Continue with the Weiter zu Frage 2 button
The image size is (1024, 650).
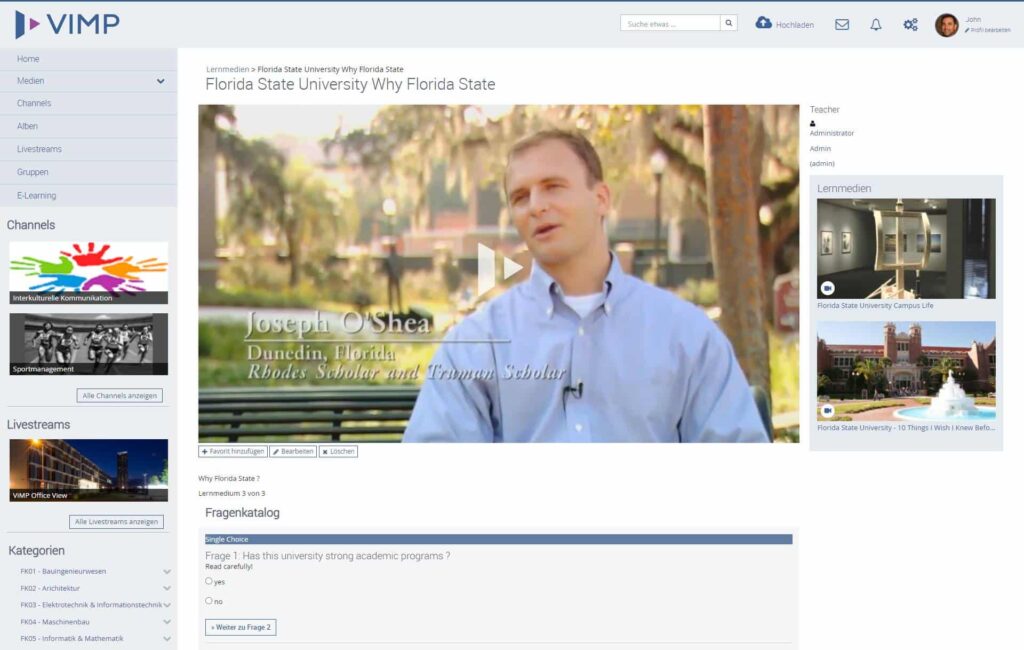pyautogui.click(x=240, y=627)
